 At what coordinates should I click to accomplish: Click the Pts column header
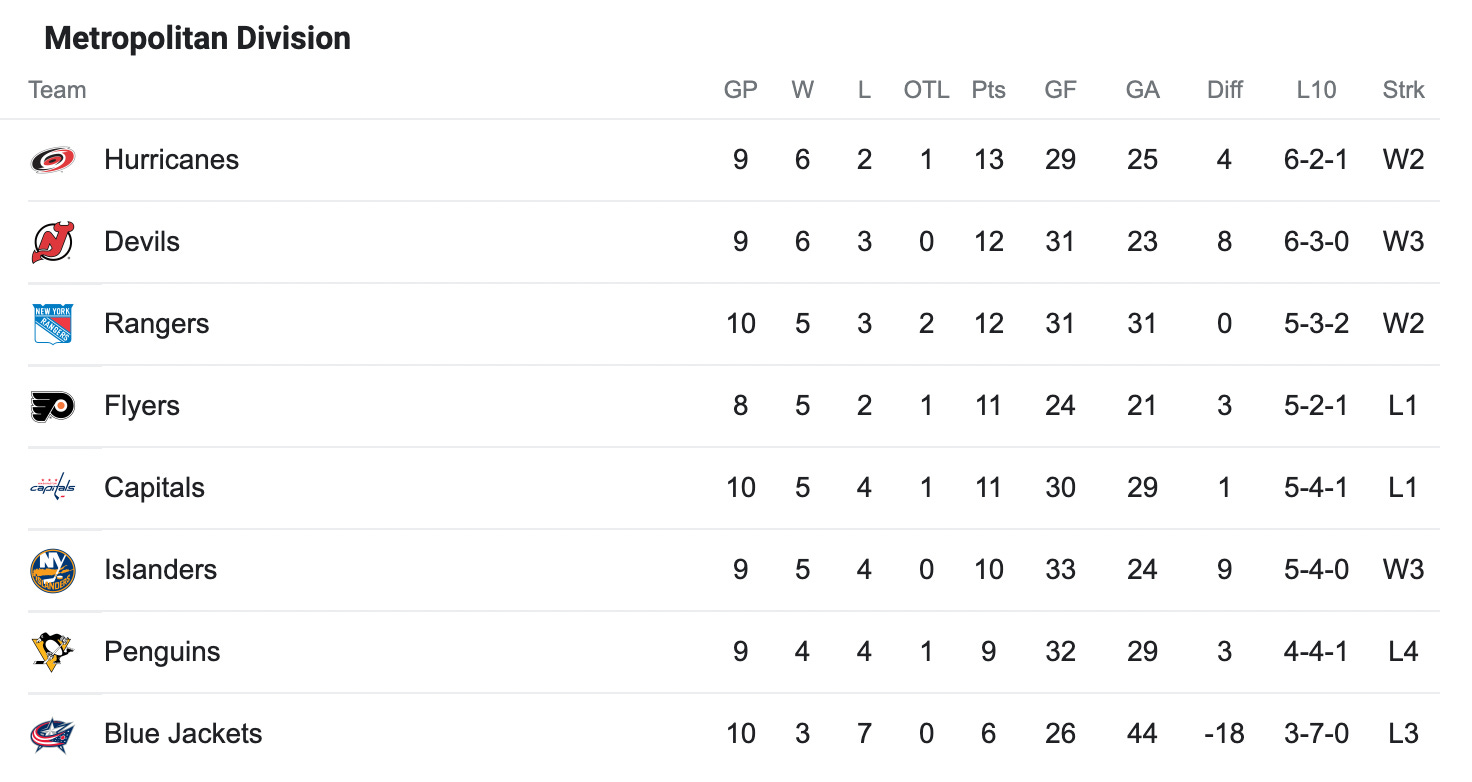pos(988,90)
